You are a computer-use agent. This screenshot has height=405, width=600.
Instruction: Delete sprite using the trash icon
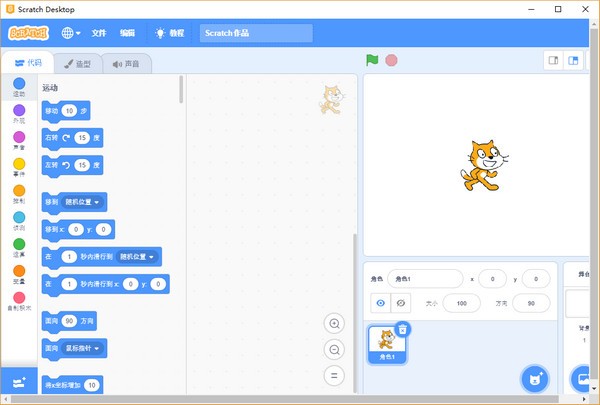click(402, 328)
